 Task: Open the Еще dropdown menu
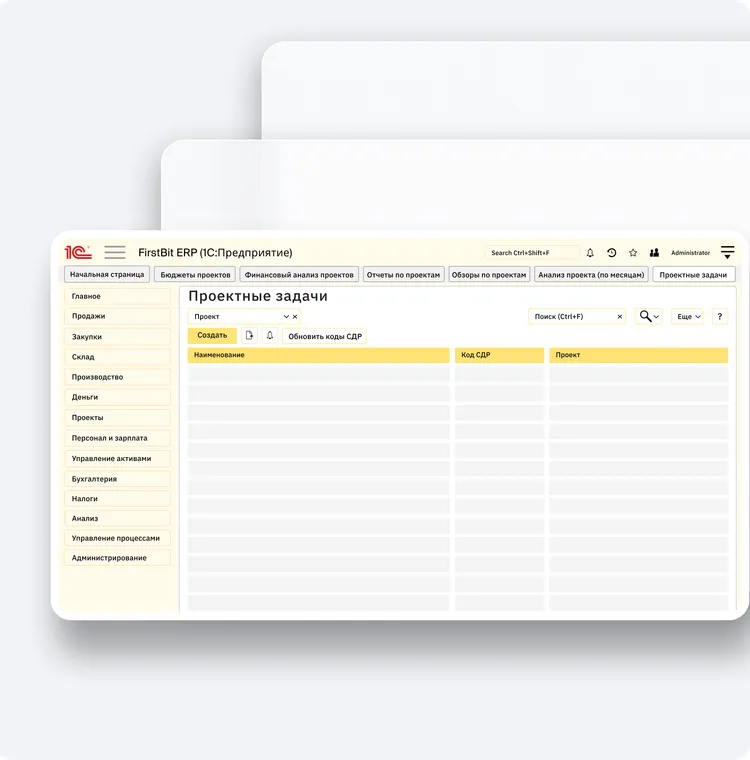[687, 316]
